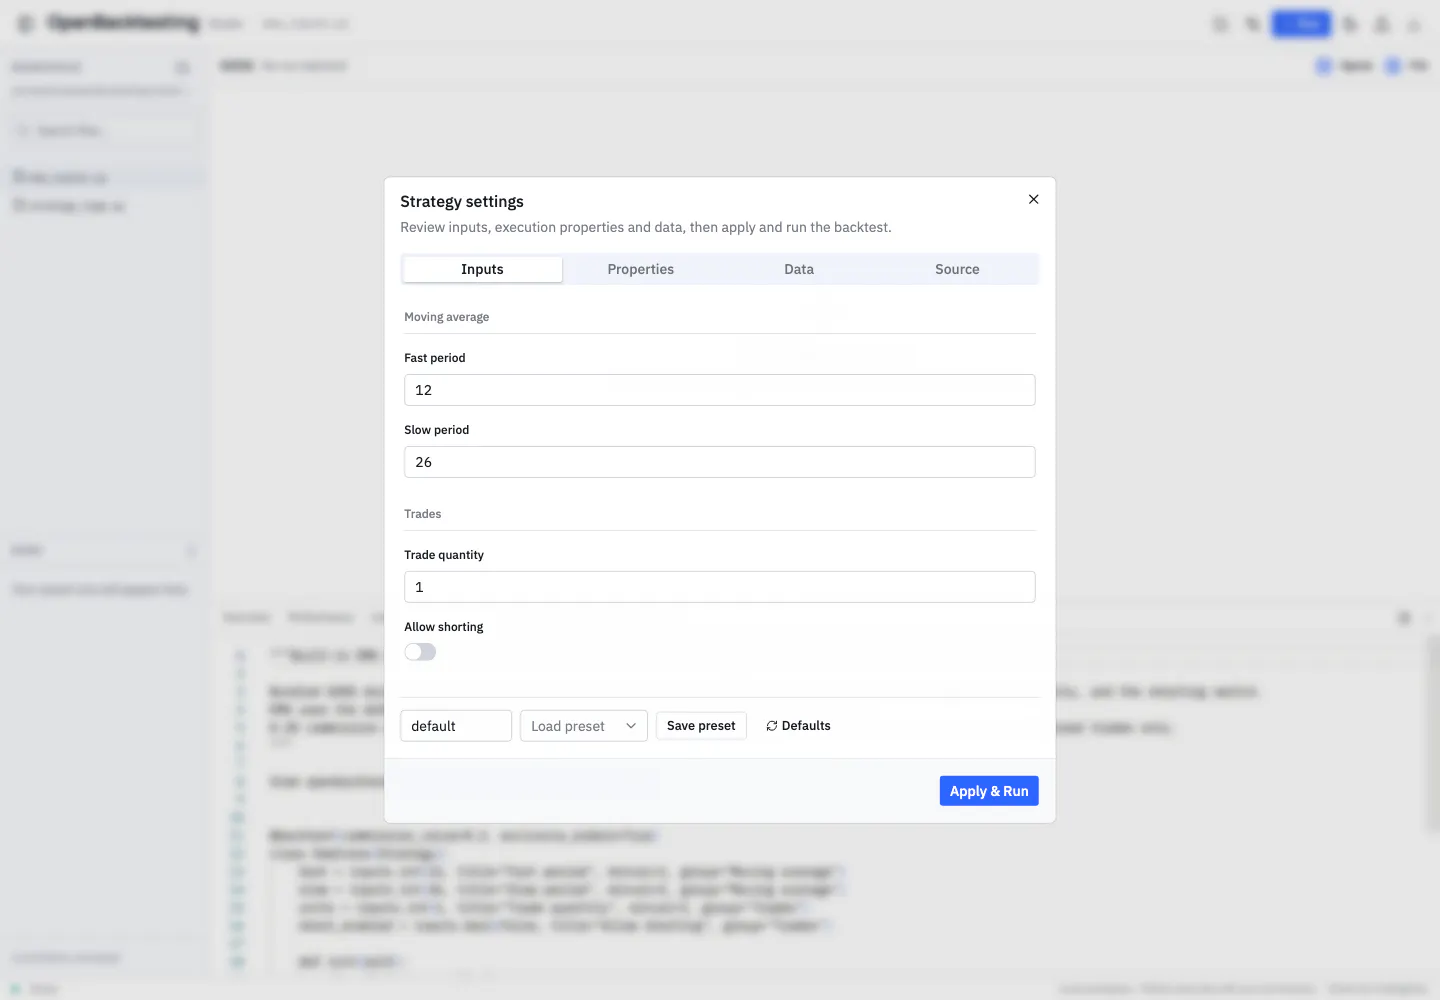This screenshot has width=1440, height=1000.
Task: Click the user profile icon in top bar
Action: click(x=1382, y=24)
